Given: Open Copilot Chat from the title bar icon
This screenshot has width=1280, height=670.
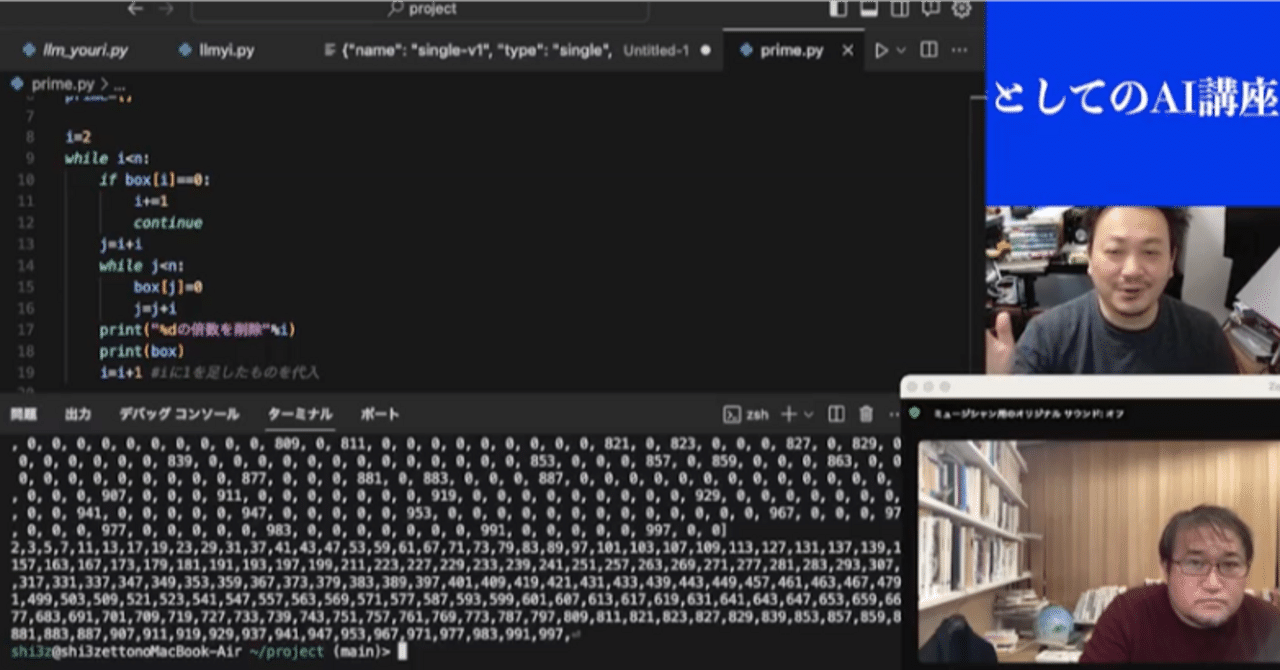Looking at the screenshot, I should click(930, 8).
